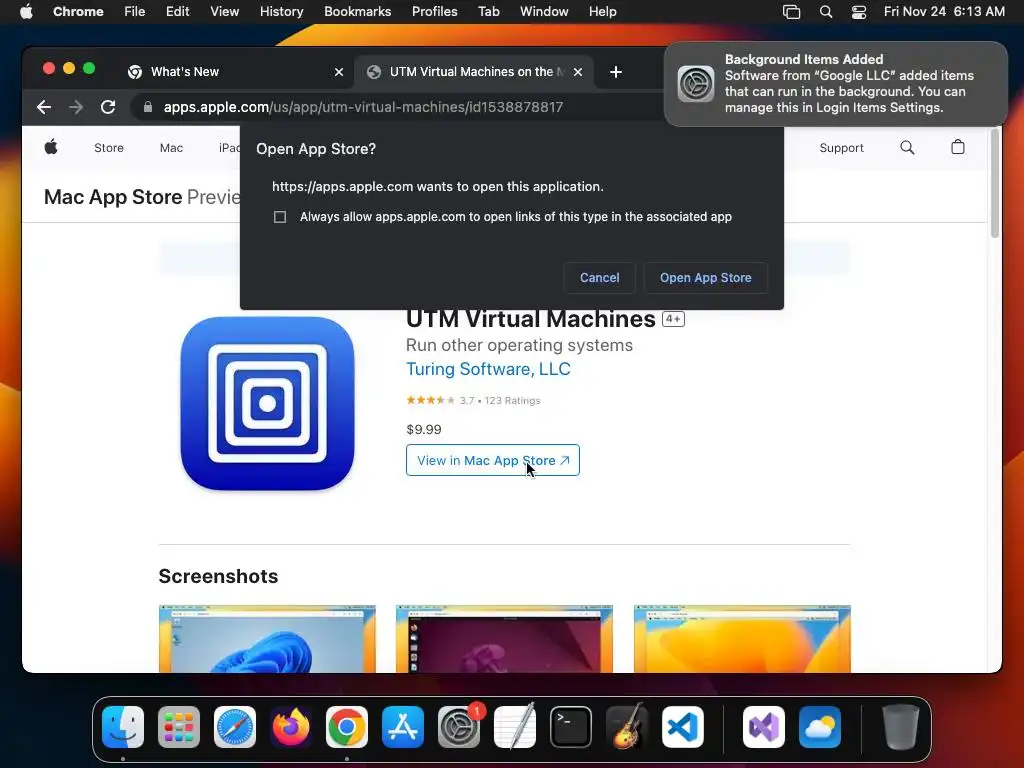
Task: Click the menu bar date and time
Action: (x=944, y=12)
